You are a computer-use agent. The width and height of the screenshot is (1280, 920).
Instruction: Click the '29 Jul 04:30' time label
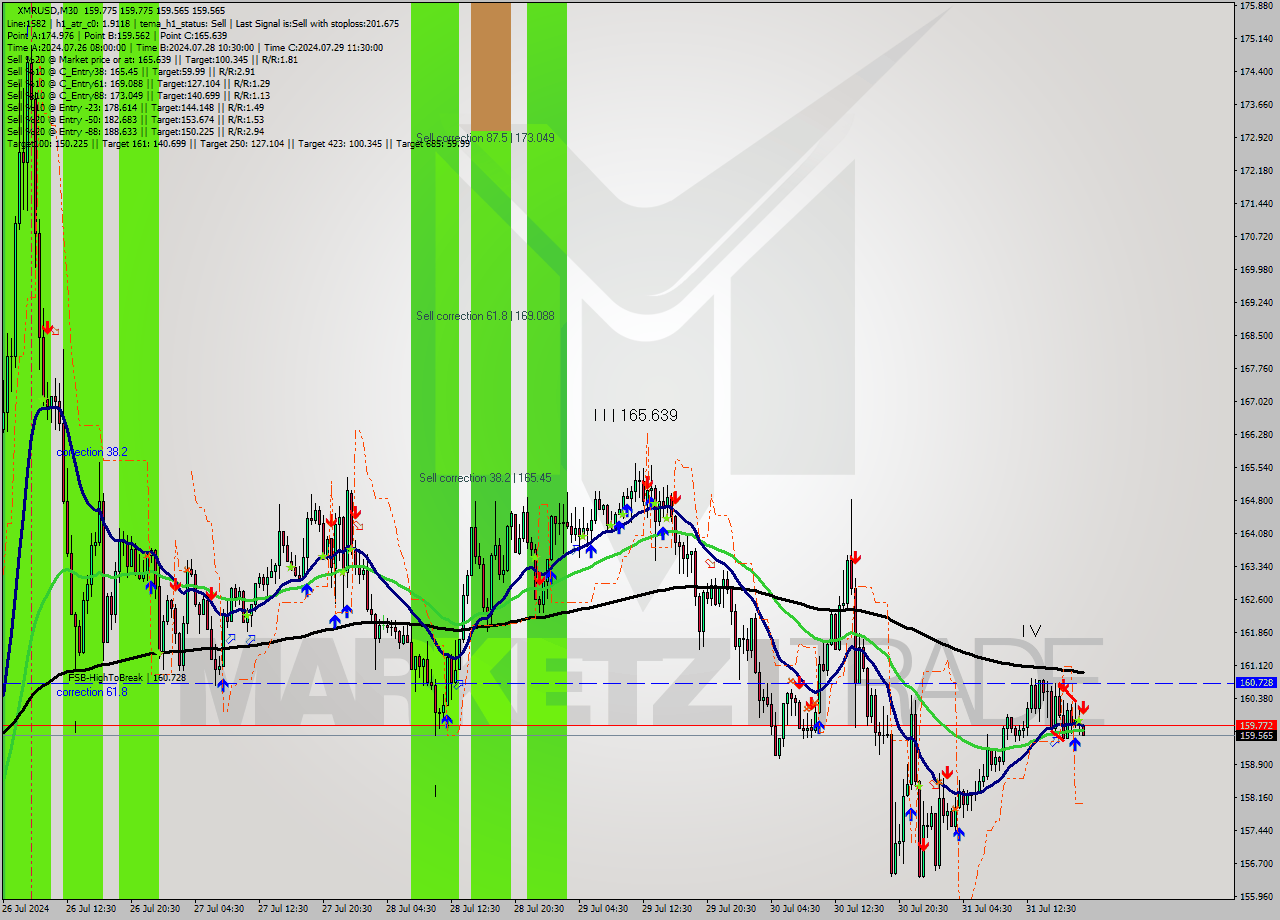coord(603,909)
